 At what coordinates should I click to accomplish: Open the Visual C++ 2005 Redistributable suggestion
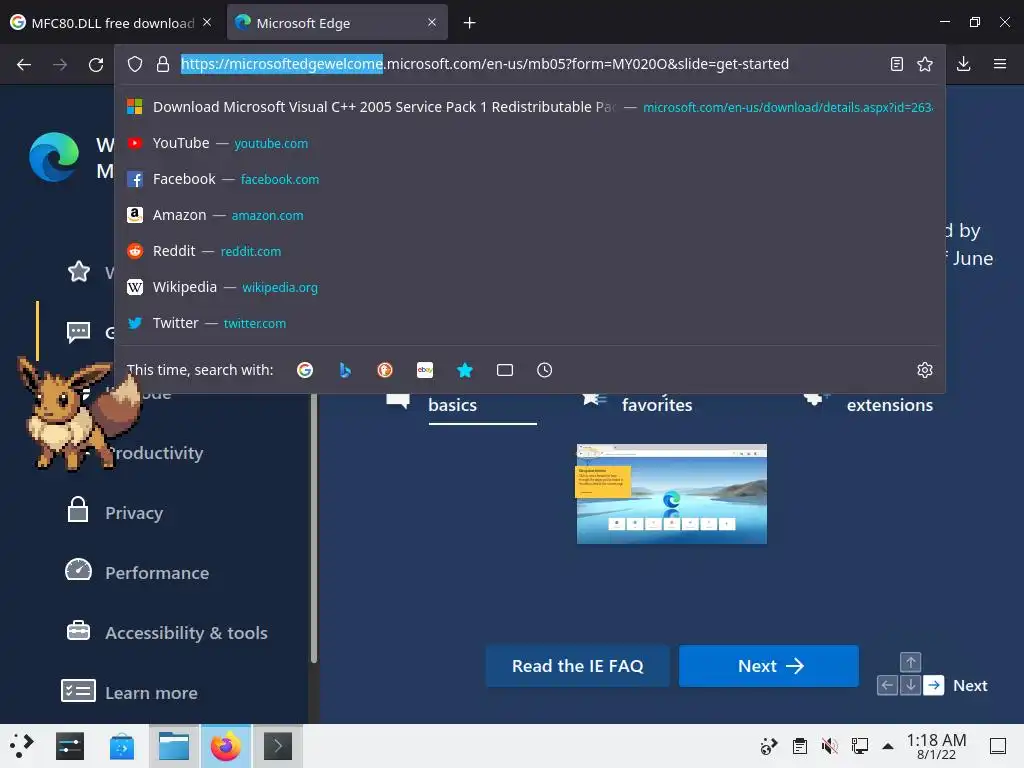pyautogui.click(x=530, y=107)
